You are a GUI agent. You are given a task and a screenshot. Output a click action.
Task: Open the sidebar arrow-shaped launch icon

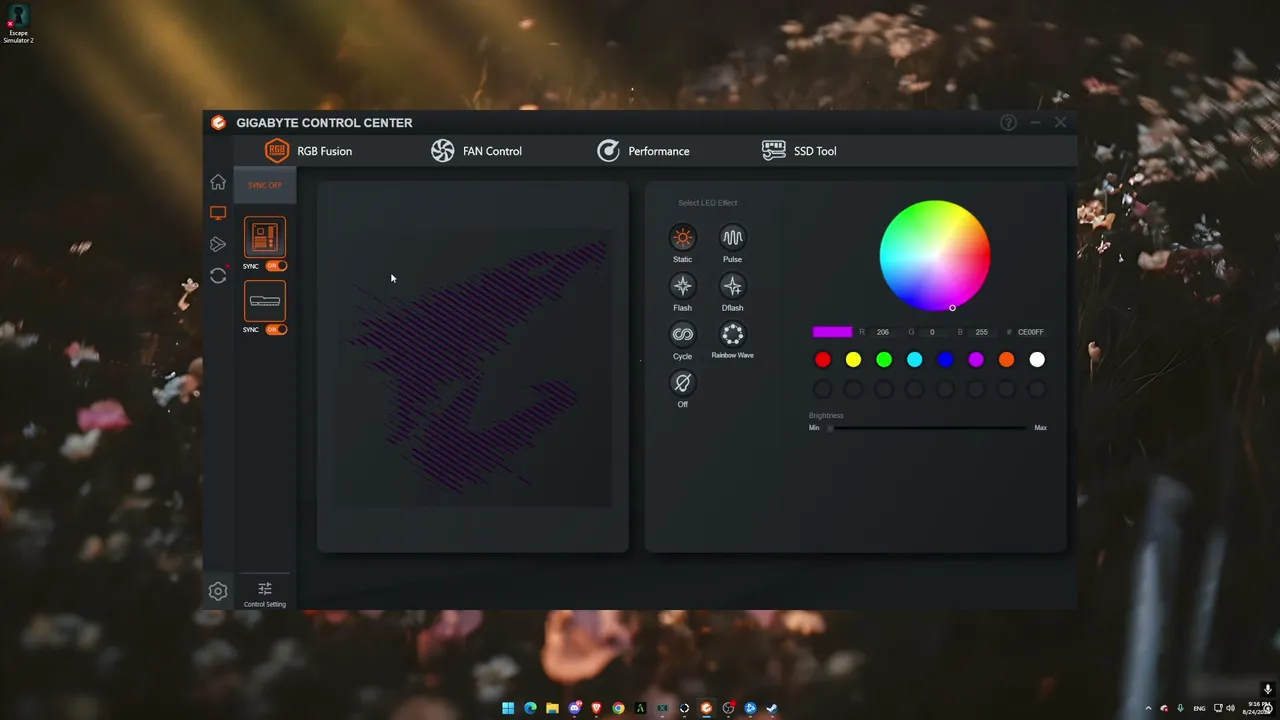click(x=218, y=244)
